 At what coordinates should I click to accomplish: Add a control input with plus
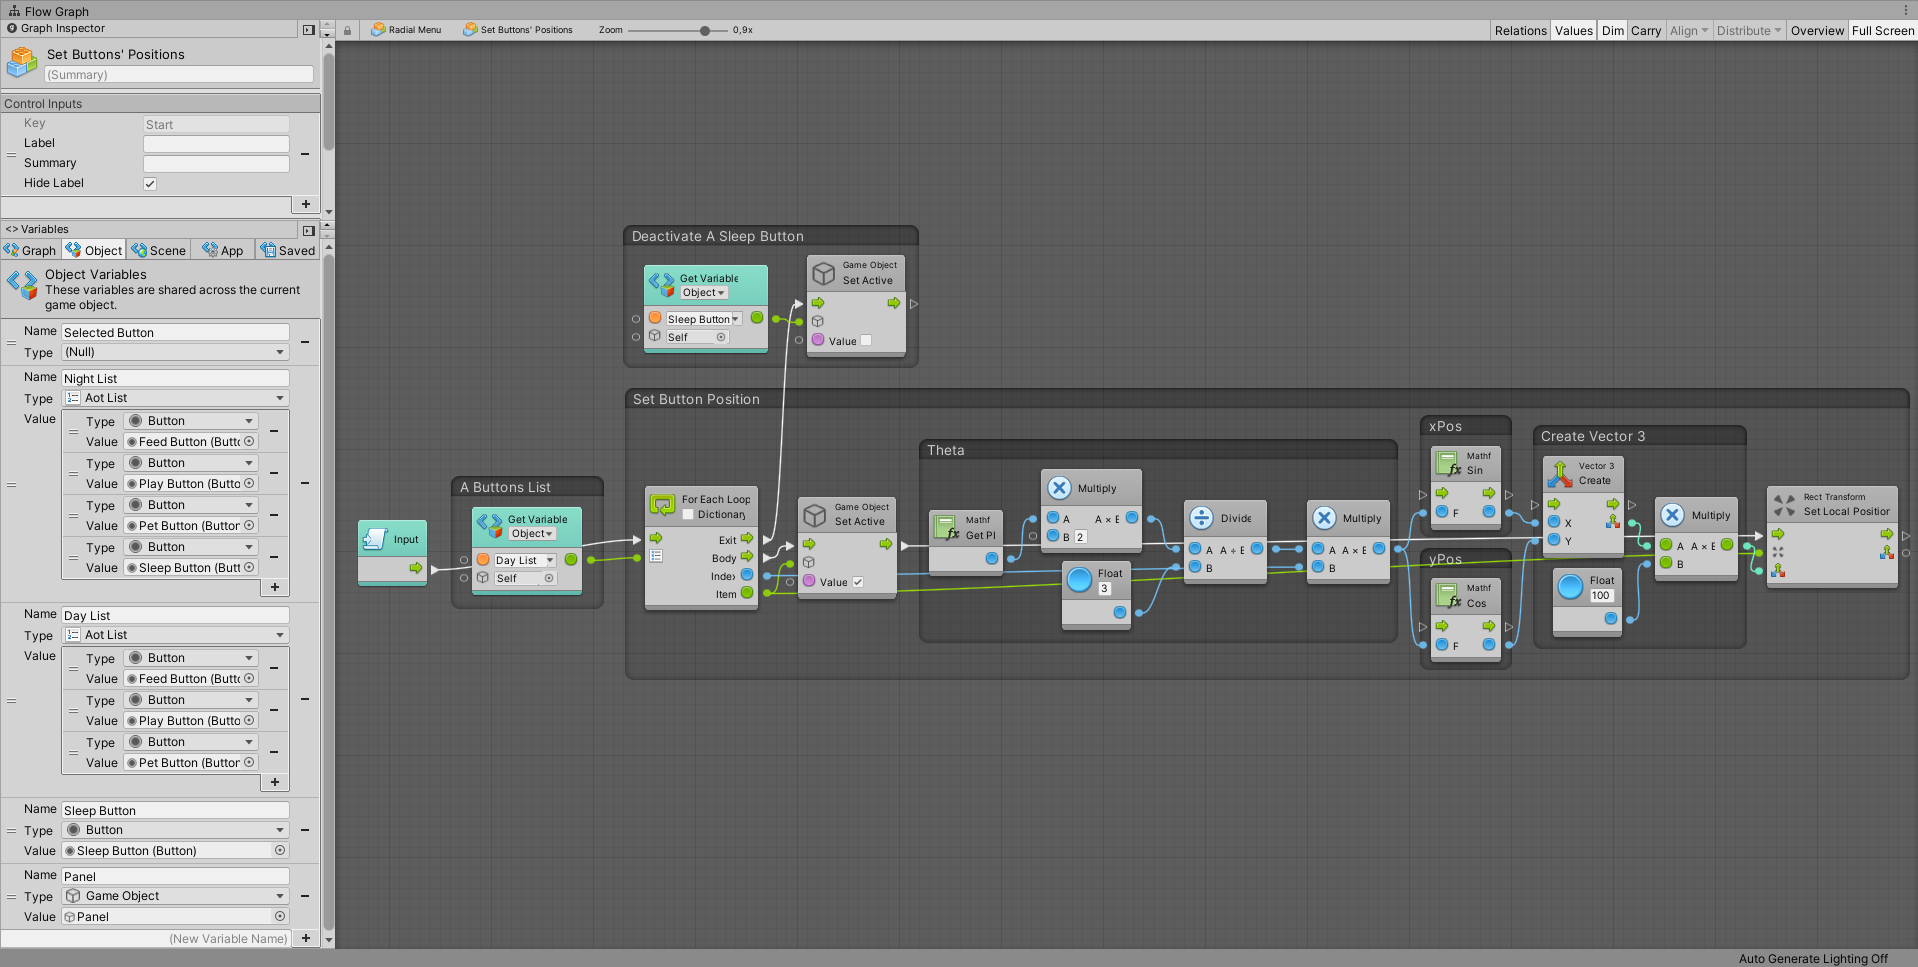click(306, 204)
